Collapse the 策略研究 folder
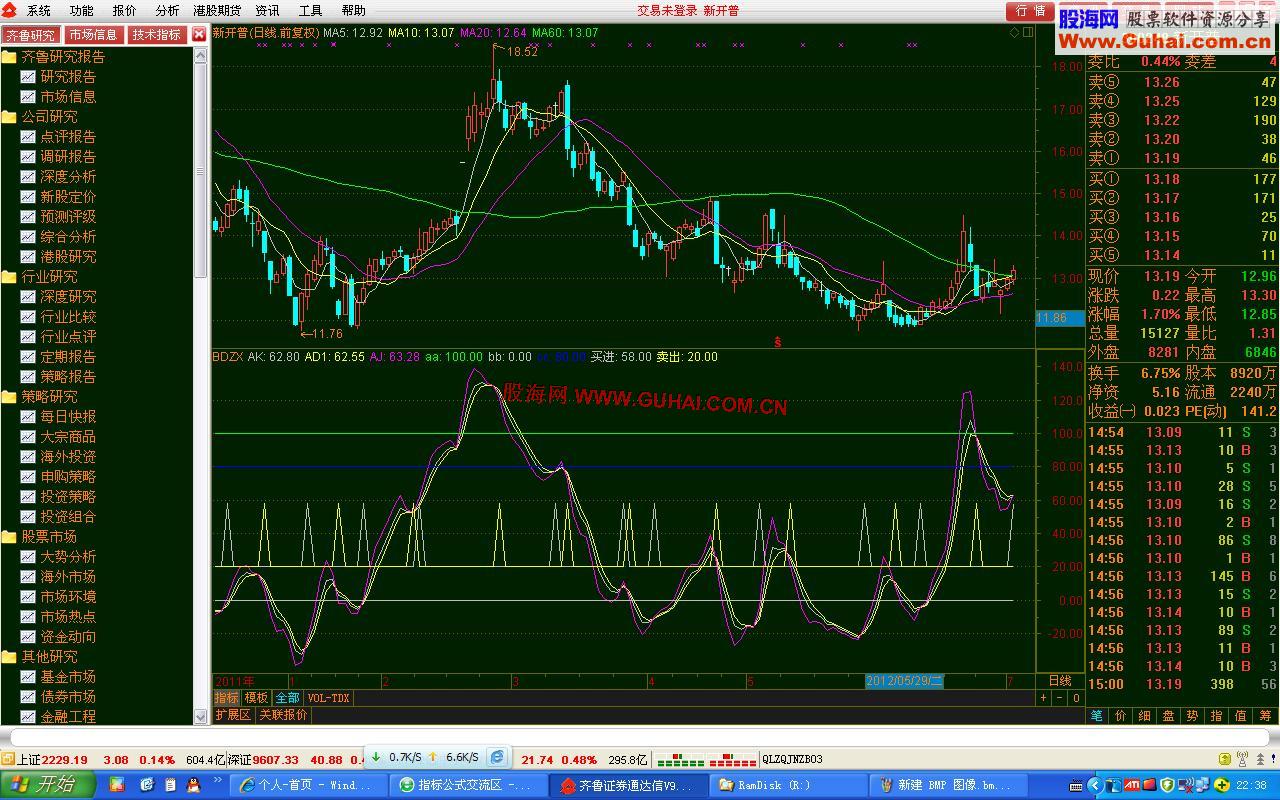 9,397
